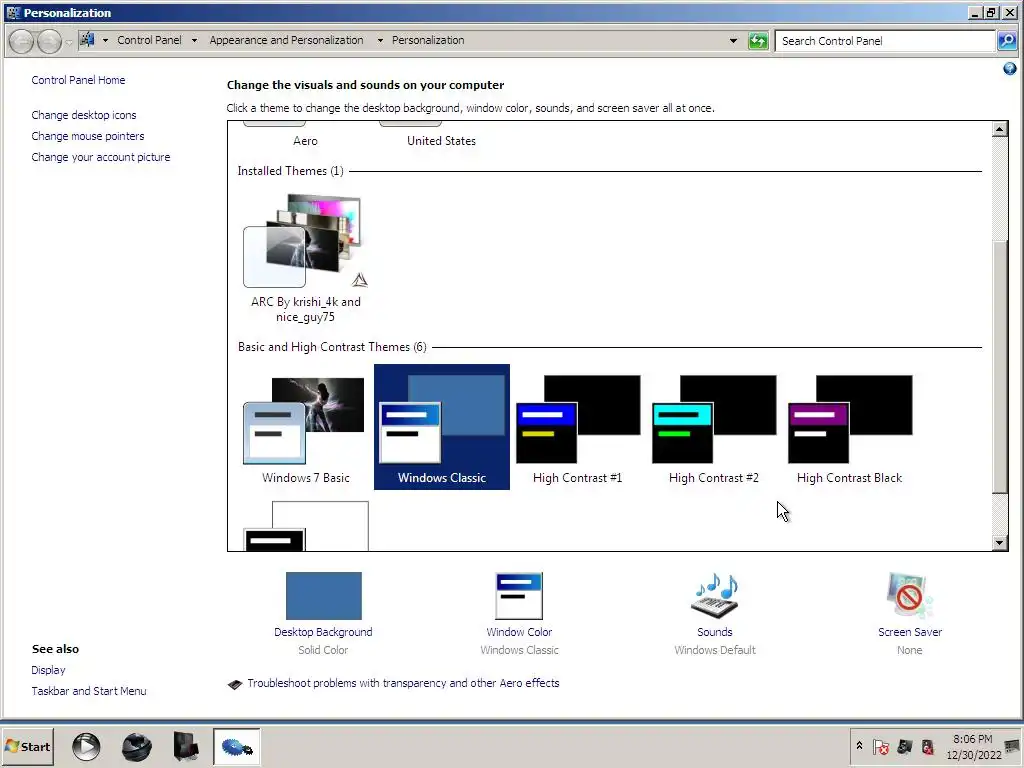
Task: Click the Personalization title bar icon
Action: coord(13,12)
